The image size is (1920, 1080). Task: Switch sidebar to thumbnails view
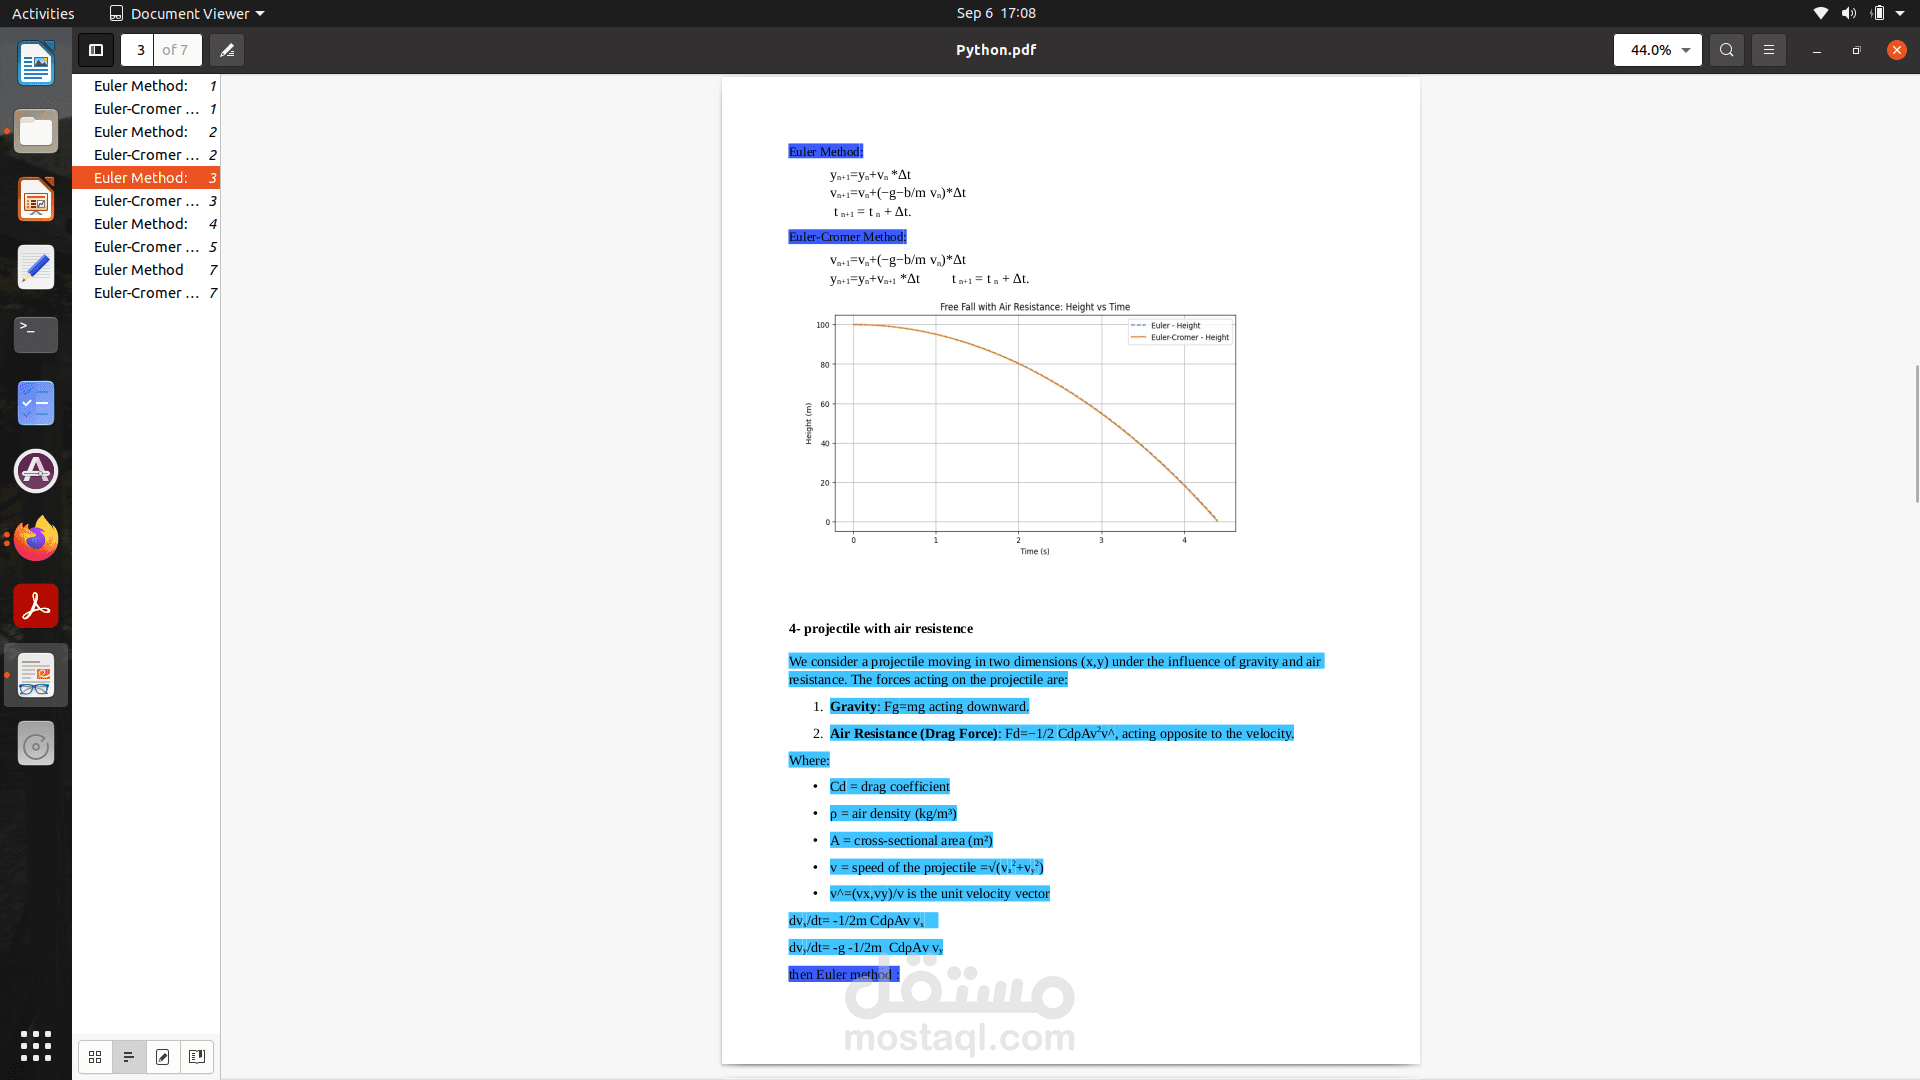click(x=95, y=1056)
